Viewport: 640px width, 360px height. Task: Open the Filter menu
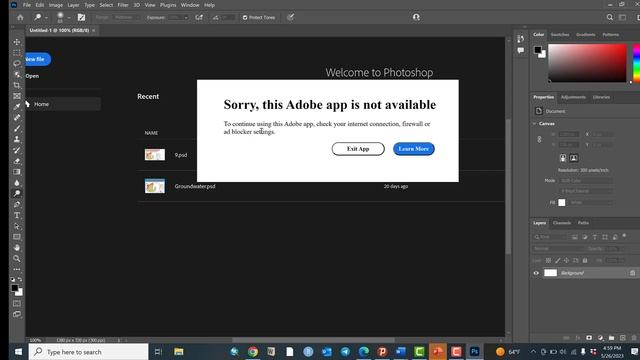123,5
